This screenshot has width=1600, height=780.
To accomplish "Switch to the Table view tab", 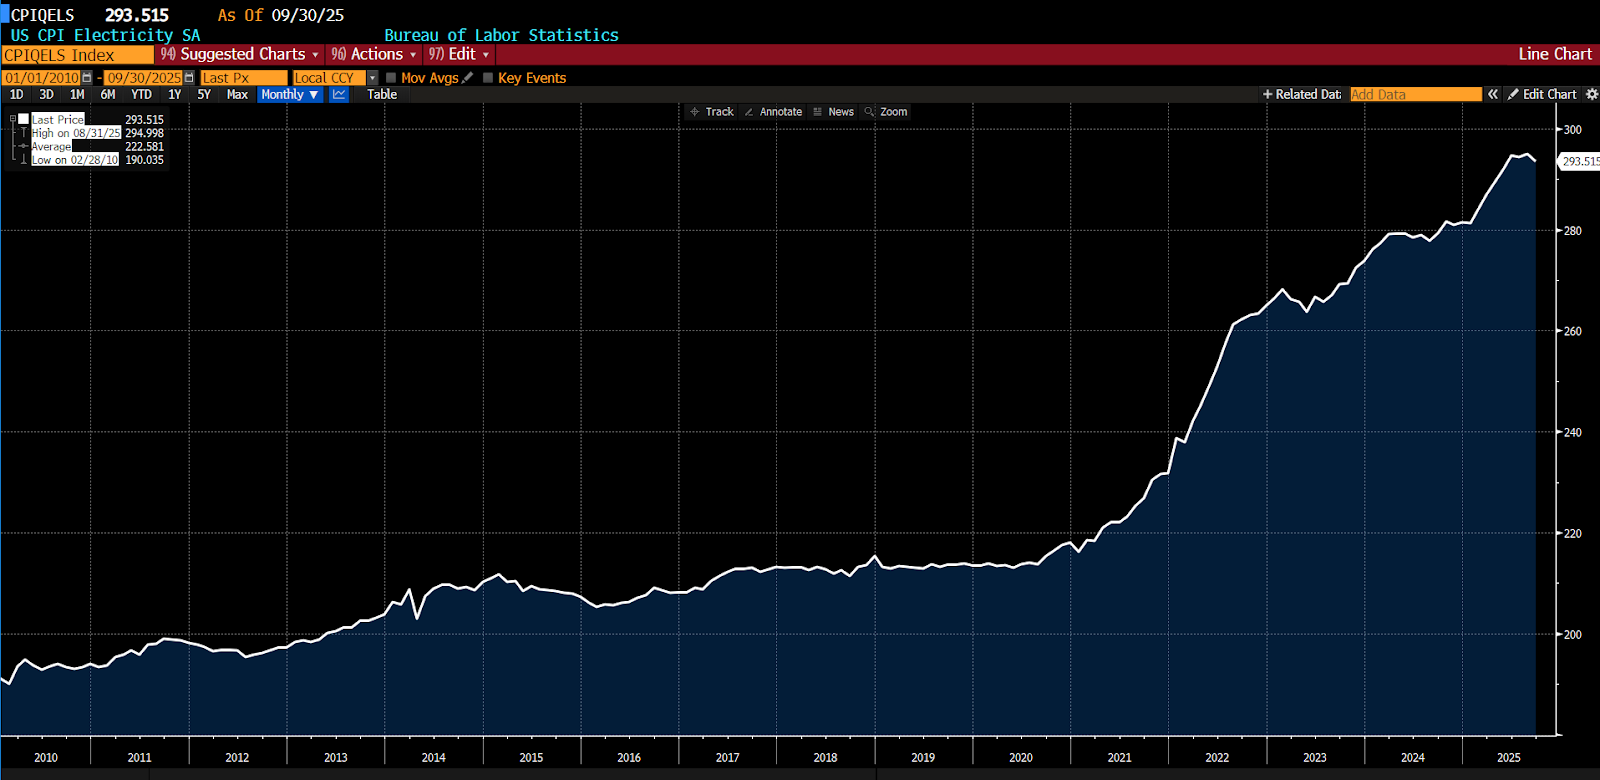I will (382, 94).
